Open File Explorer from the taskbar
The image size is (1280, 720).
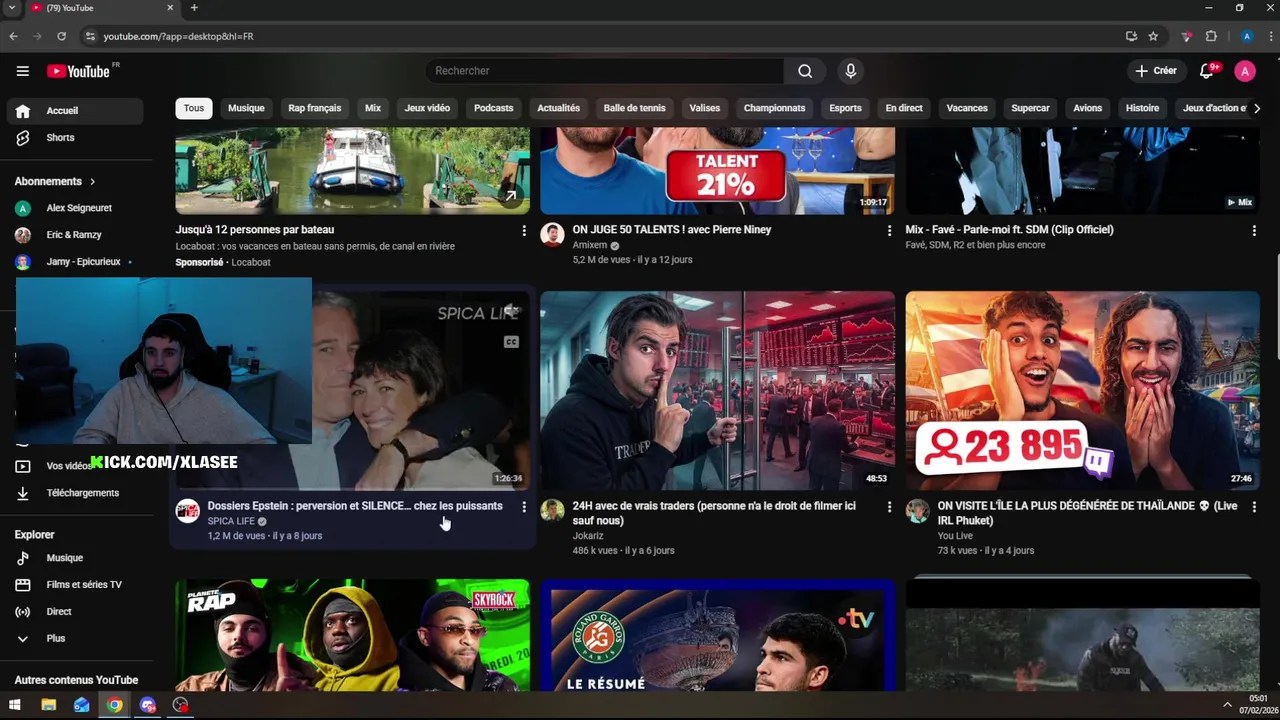48,705
